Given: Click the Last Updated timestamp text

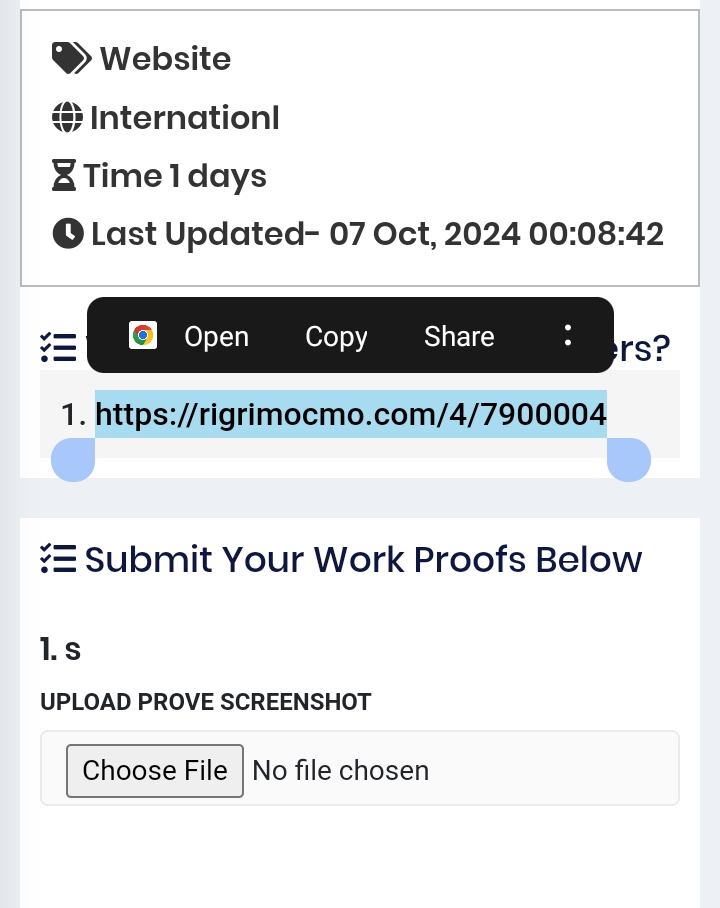Looking at the screenshot, I should click(377, 234).
